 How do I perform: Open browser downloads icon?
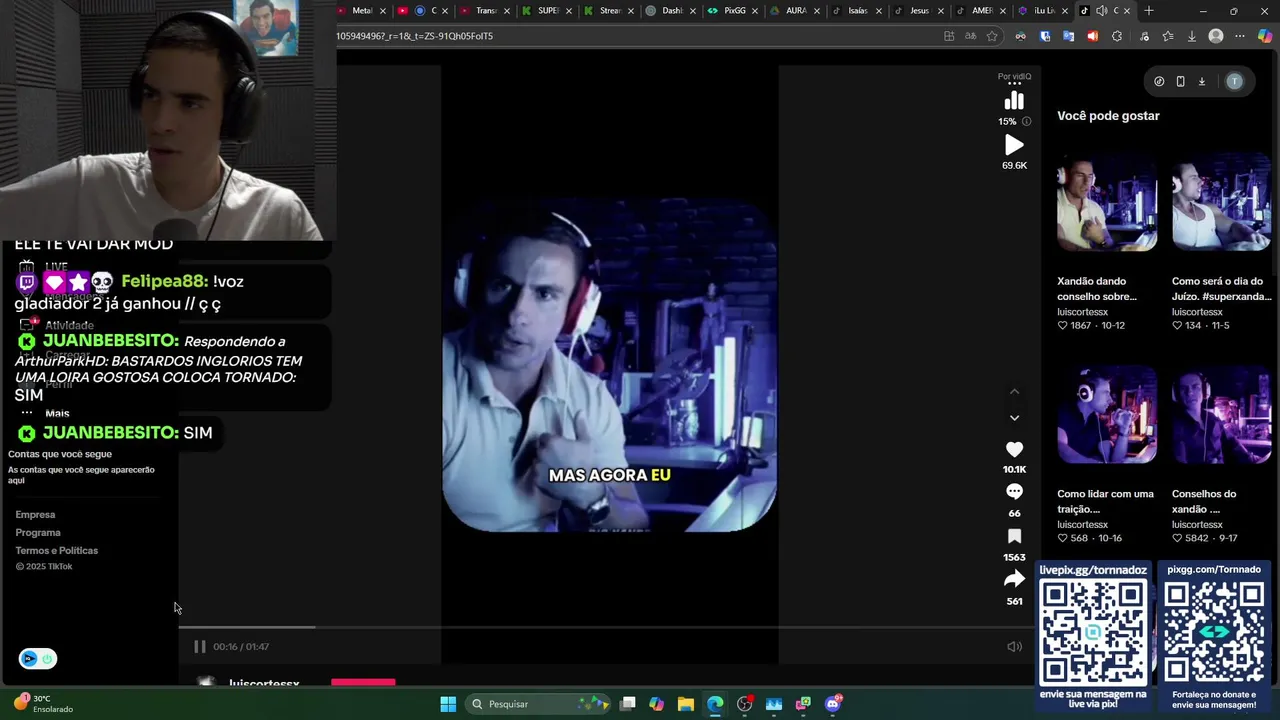1192,36
